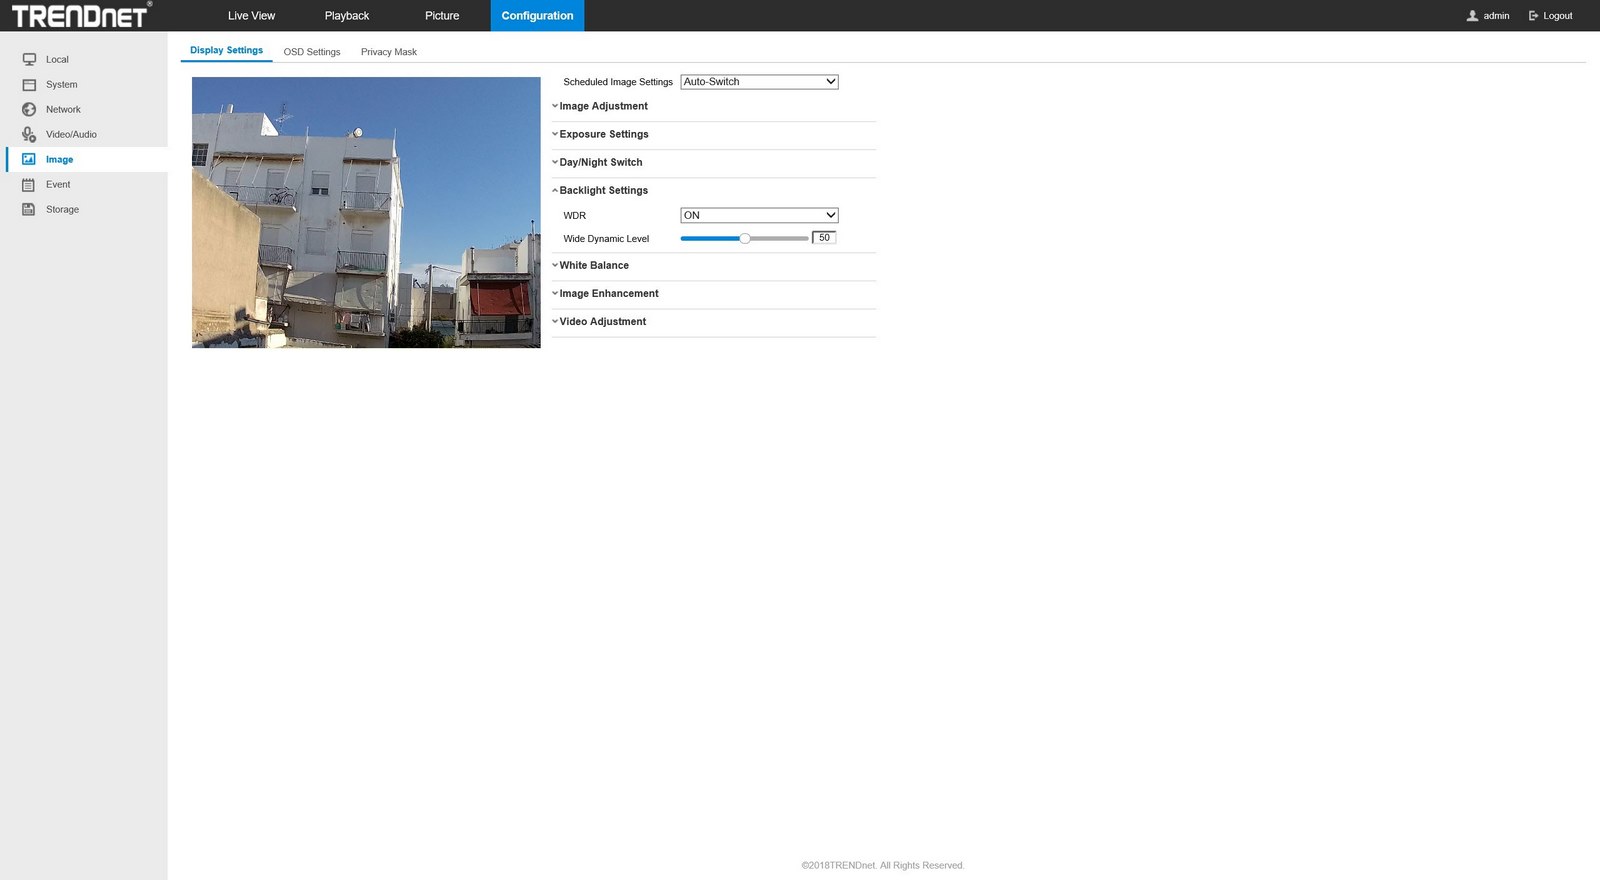Click the Logout link
Image resolution: width=1600 pixels, height=880 pixels.
tap(1557, 16)
